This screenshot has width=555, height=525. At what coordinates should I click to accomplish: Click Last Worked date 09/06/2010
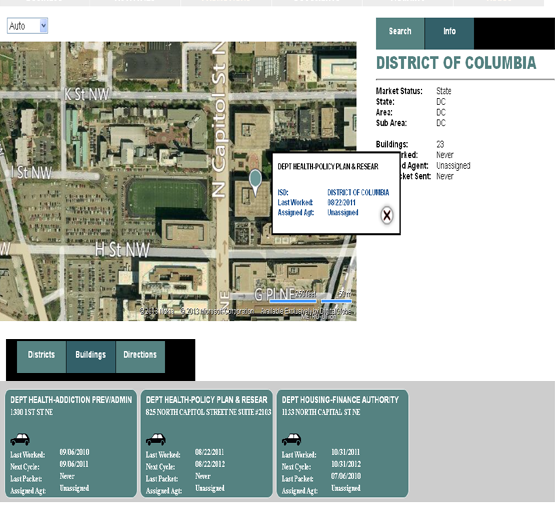pyautogui.click(x=74, y=452)
